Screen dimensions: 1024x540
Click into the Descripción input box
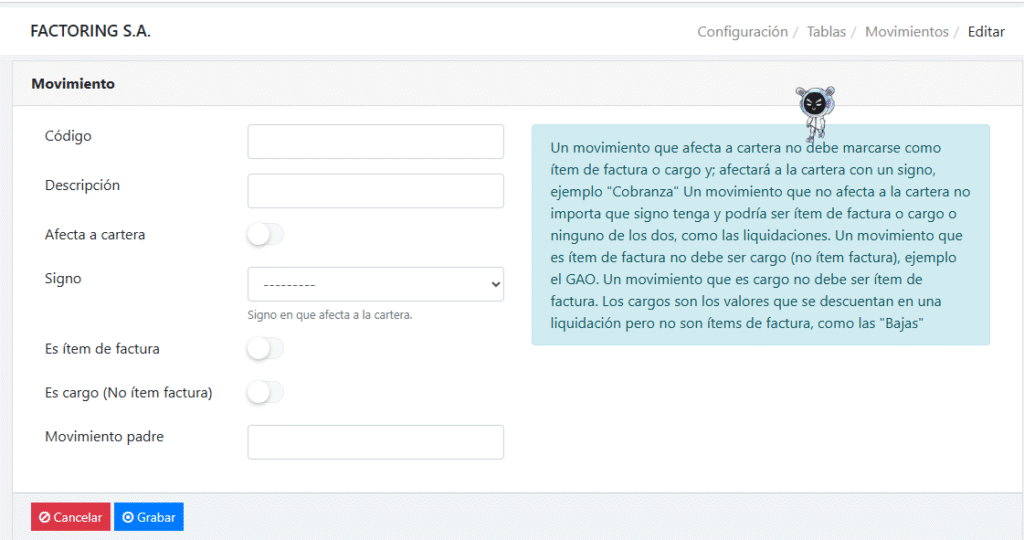(x=375, y=191)
